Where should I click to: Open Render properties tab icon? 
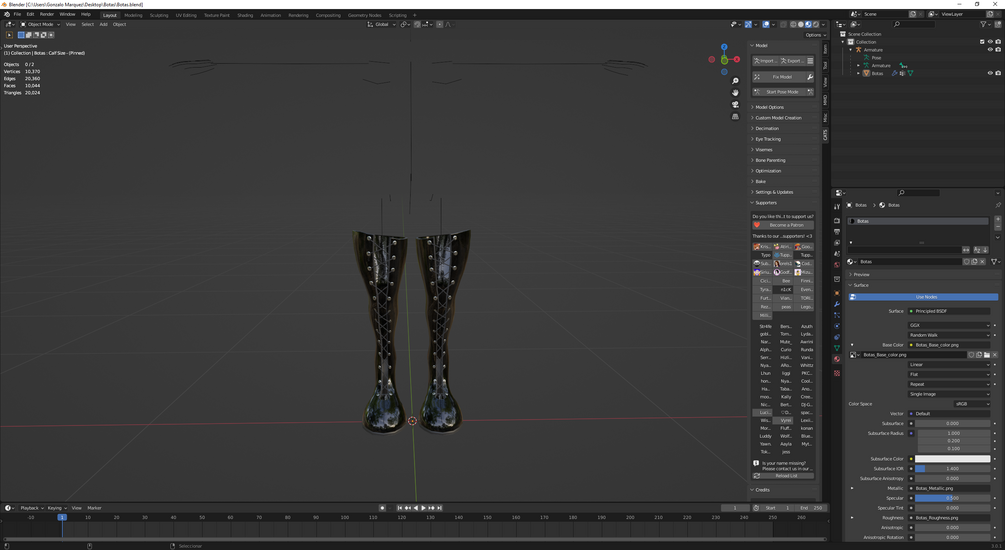(836, 221)
